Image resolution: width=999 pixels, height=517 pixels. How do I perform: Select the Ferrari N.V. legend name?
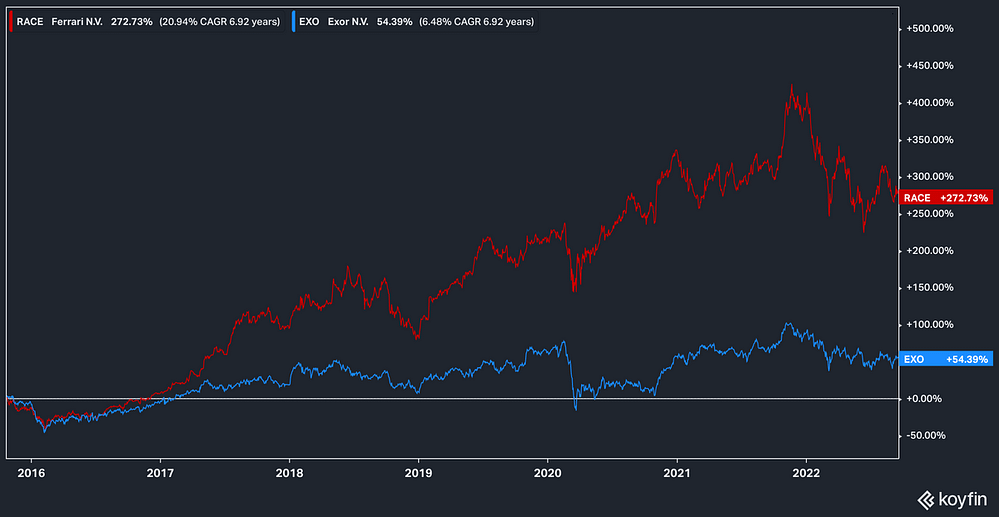(x=77, y=22)
